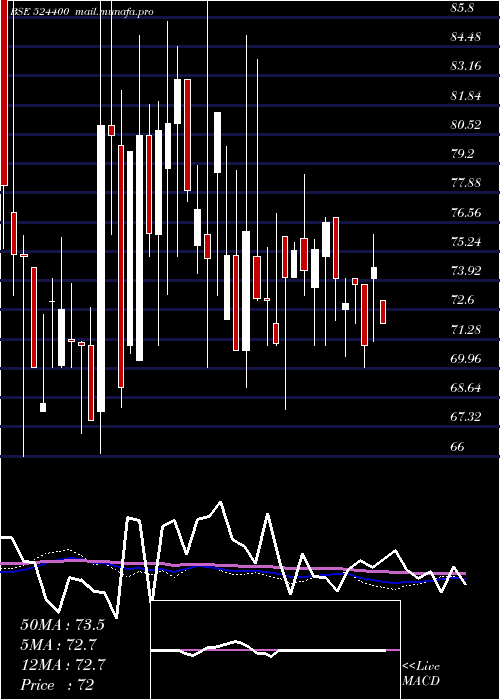Click the 72.6 price axis label
500x700 pixels.
click(462, 300)
